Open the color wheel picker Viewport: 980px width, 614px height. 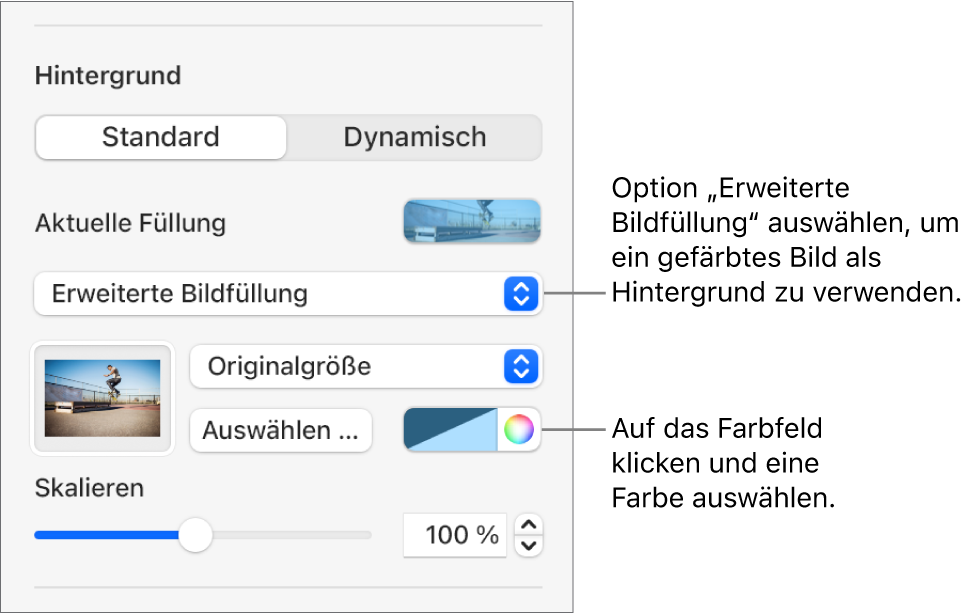pos(518,430)
